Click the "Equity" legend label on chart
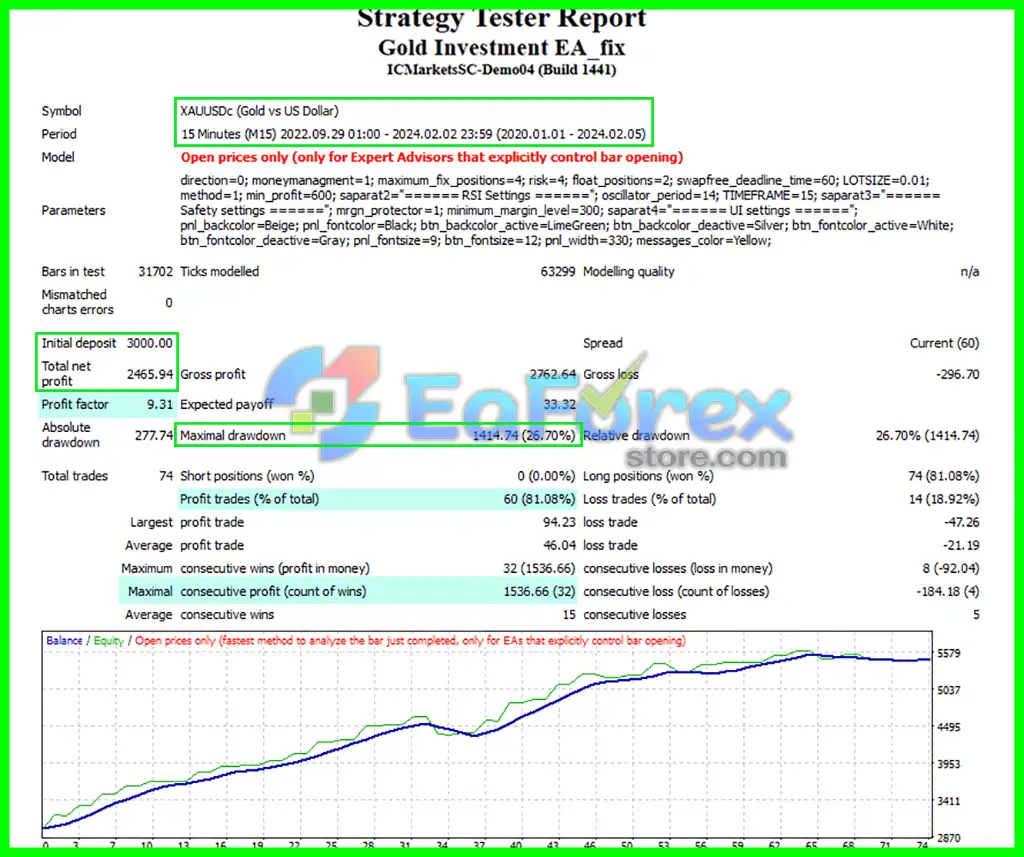Image resolution: width=1024 pixels, height=857 pixels. [108, 640]
